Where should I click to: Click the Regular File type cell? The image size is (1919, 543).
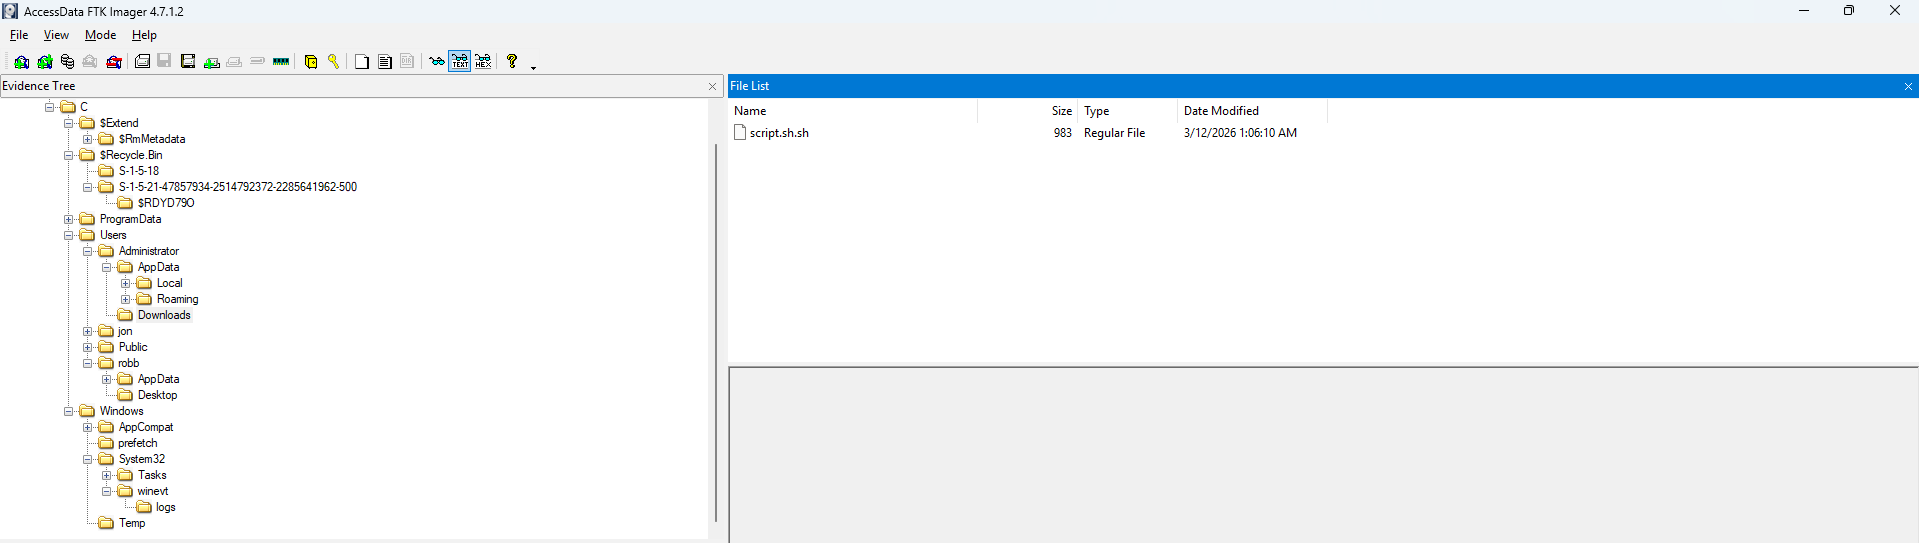1115,133
